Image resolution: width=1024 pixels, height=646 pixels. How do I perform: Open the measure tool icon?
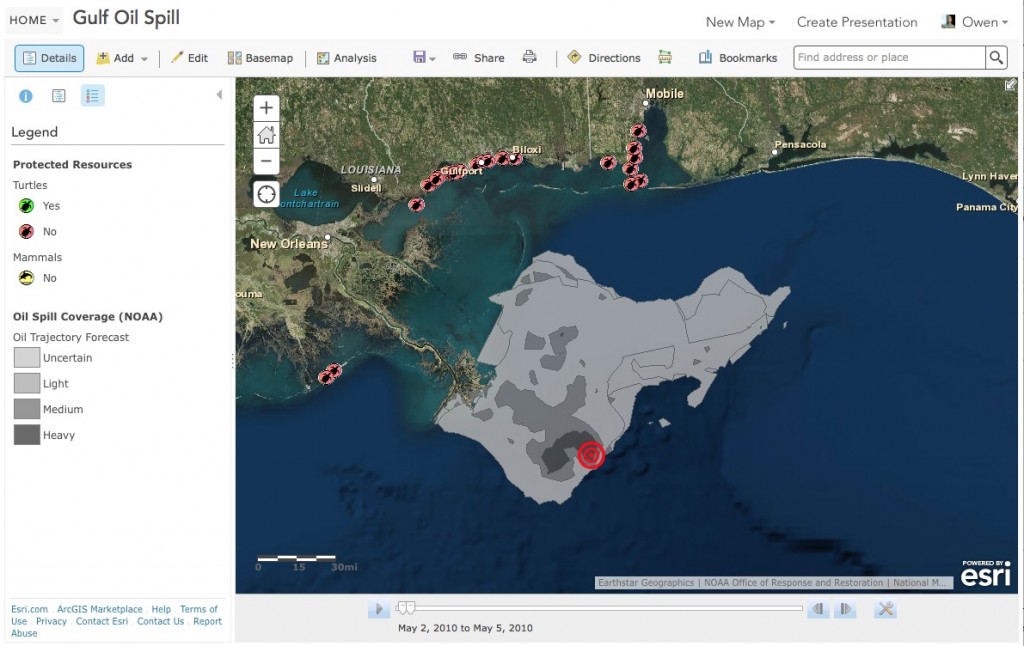click(665, 57)
